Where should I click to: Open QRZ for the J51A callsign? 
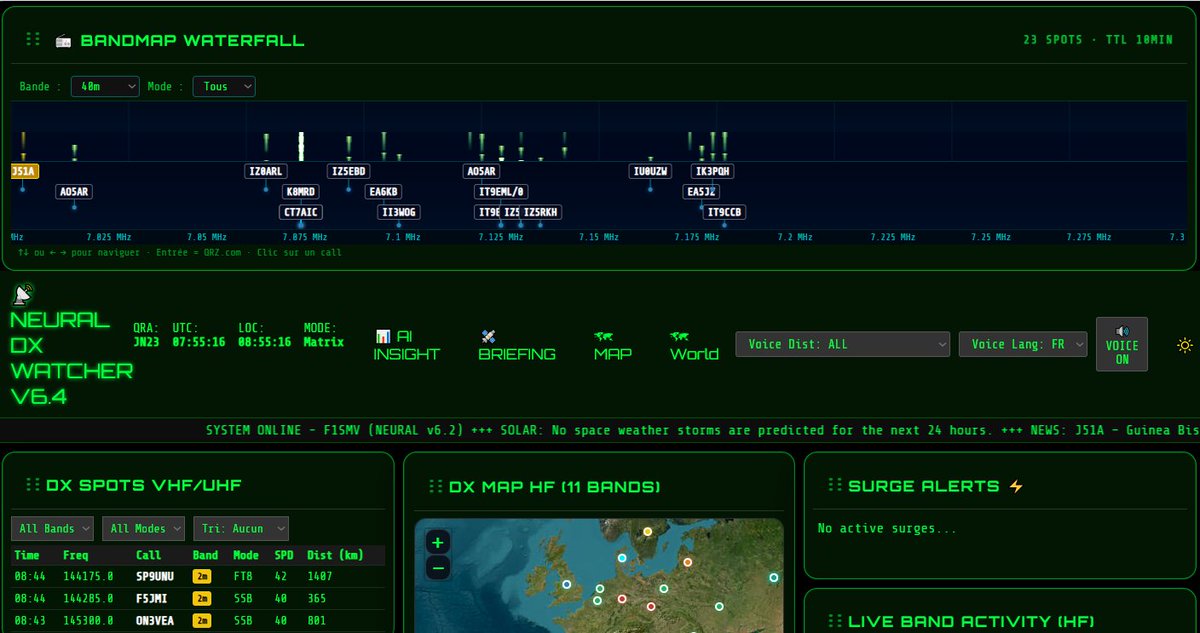[22, 171]
